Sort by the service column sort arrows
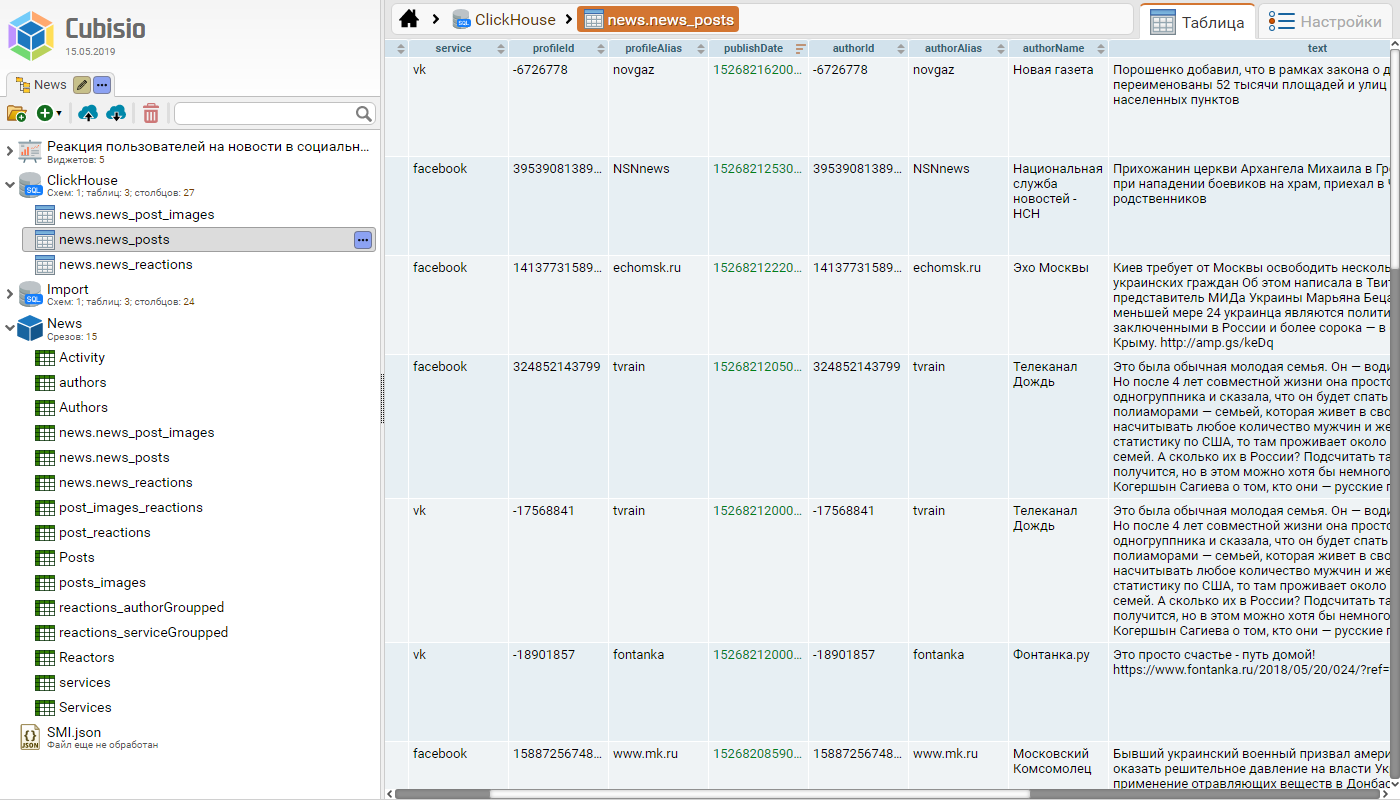This screenshot has height=800, width=1400. coord(501,48)
